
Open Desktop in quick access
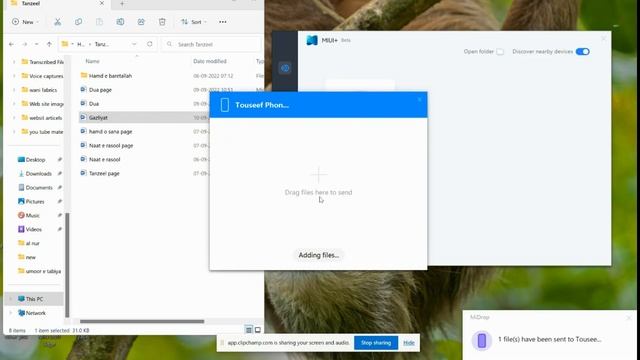(31, 160)
